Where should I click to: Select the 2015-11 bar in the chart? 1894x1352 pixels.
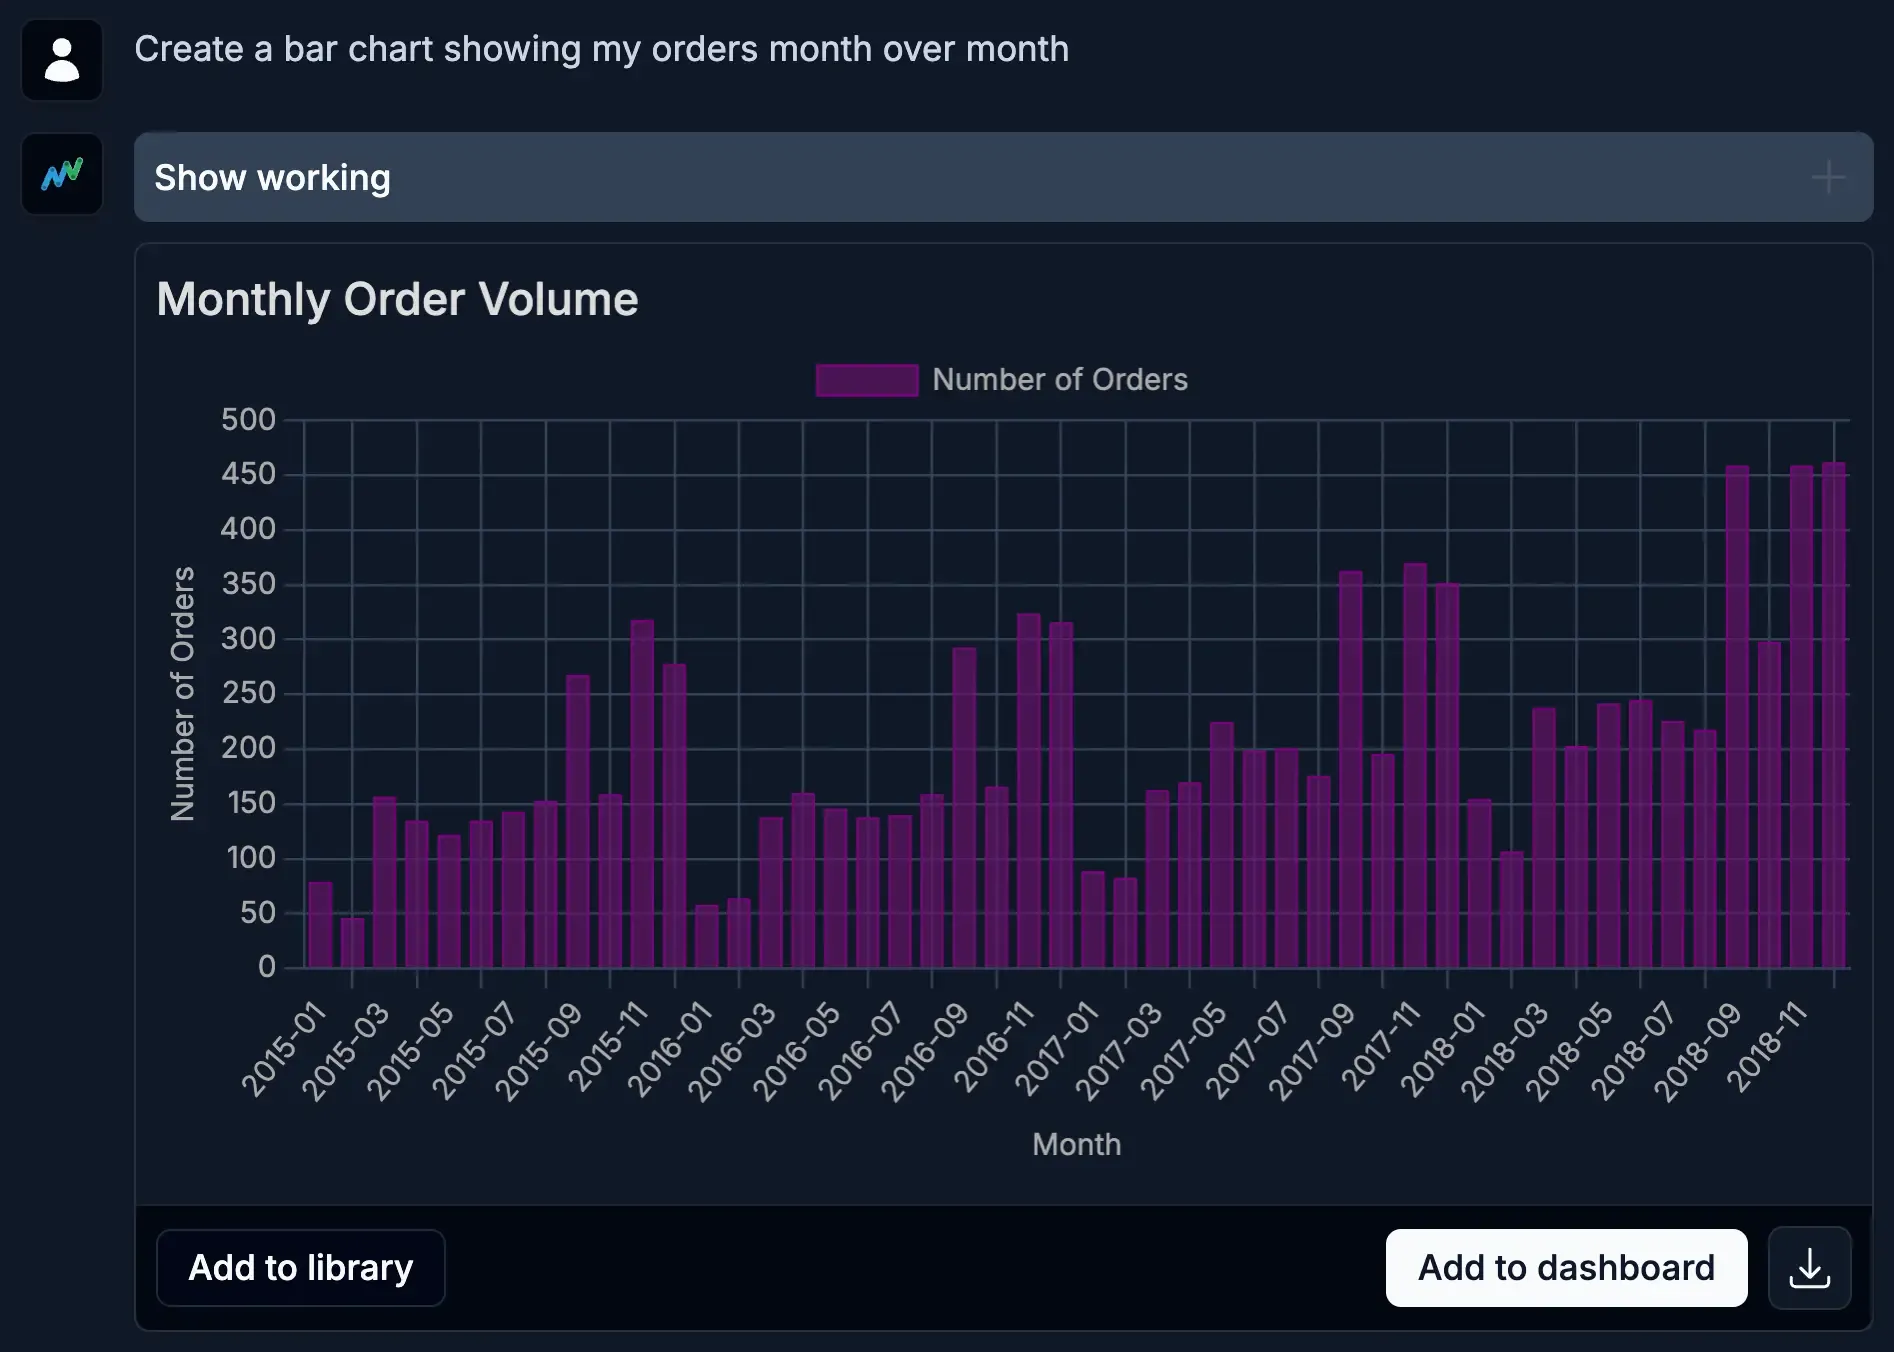pyautogui.click(x=642, y=795)
